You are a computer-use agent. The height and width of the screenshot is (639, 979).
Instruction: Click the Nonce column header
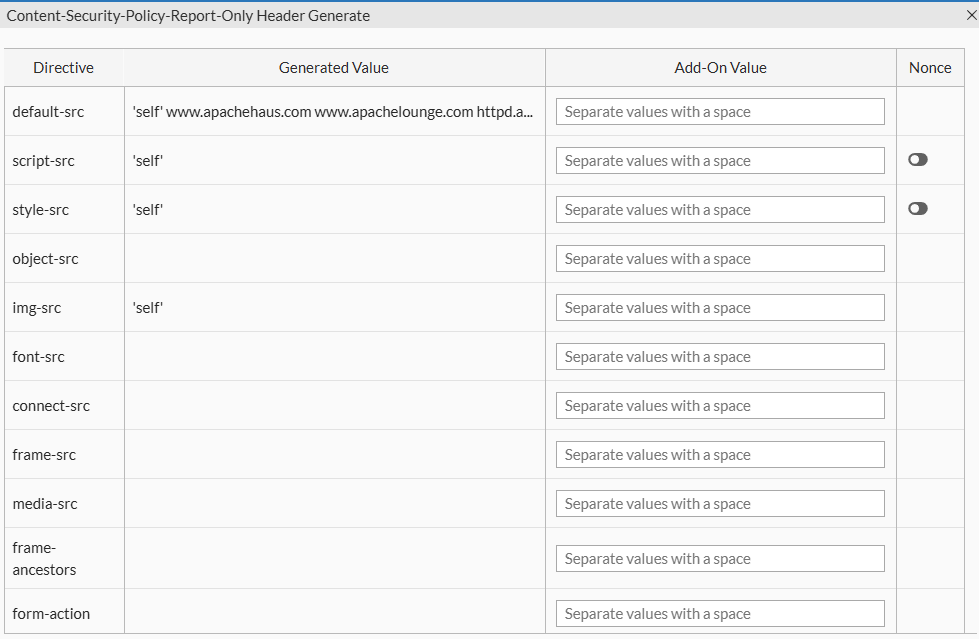(x=930, y=68)
